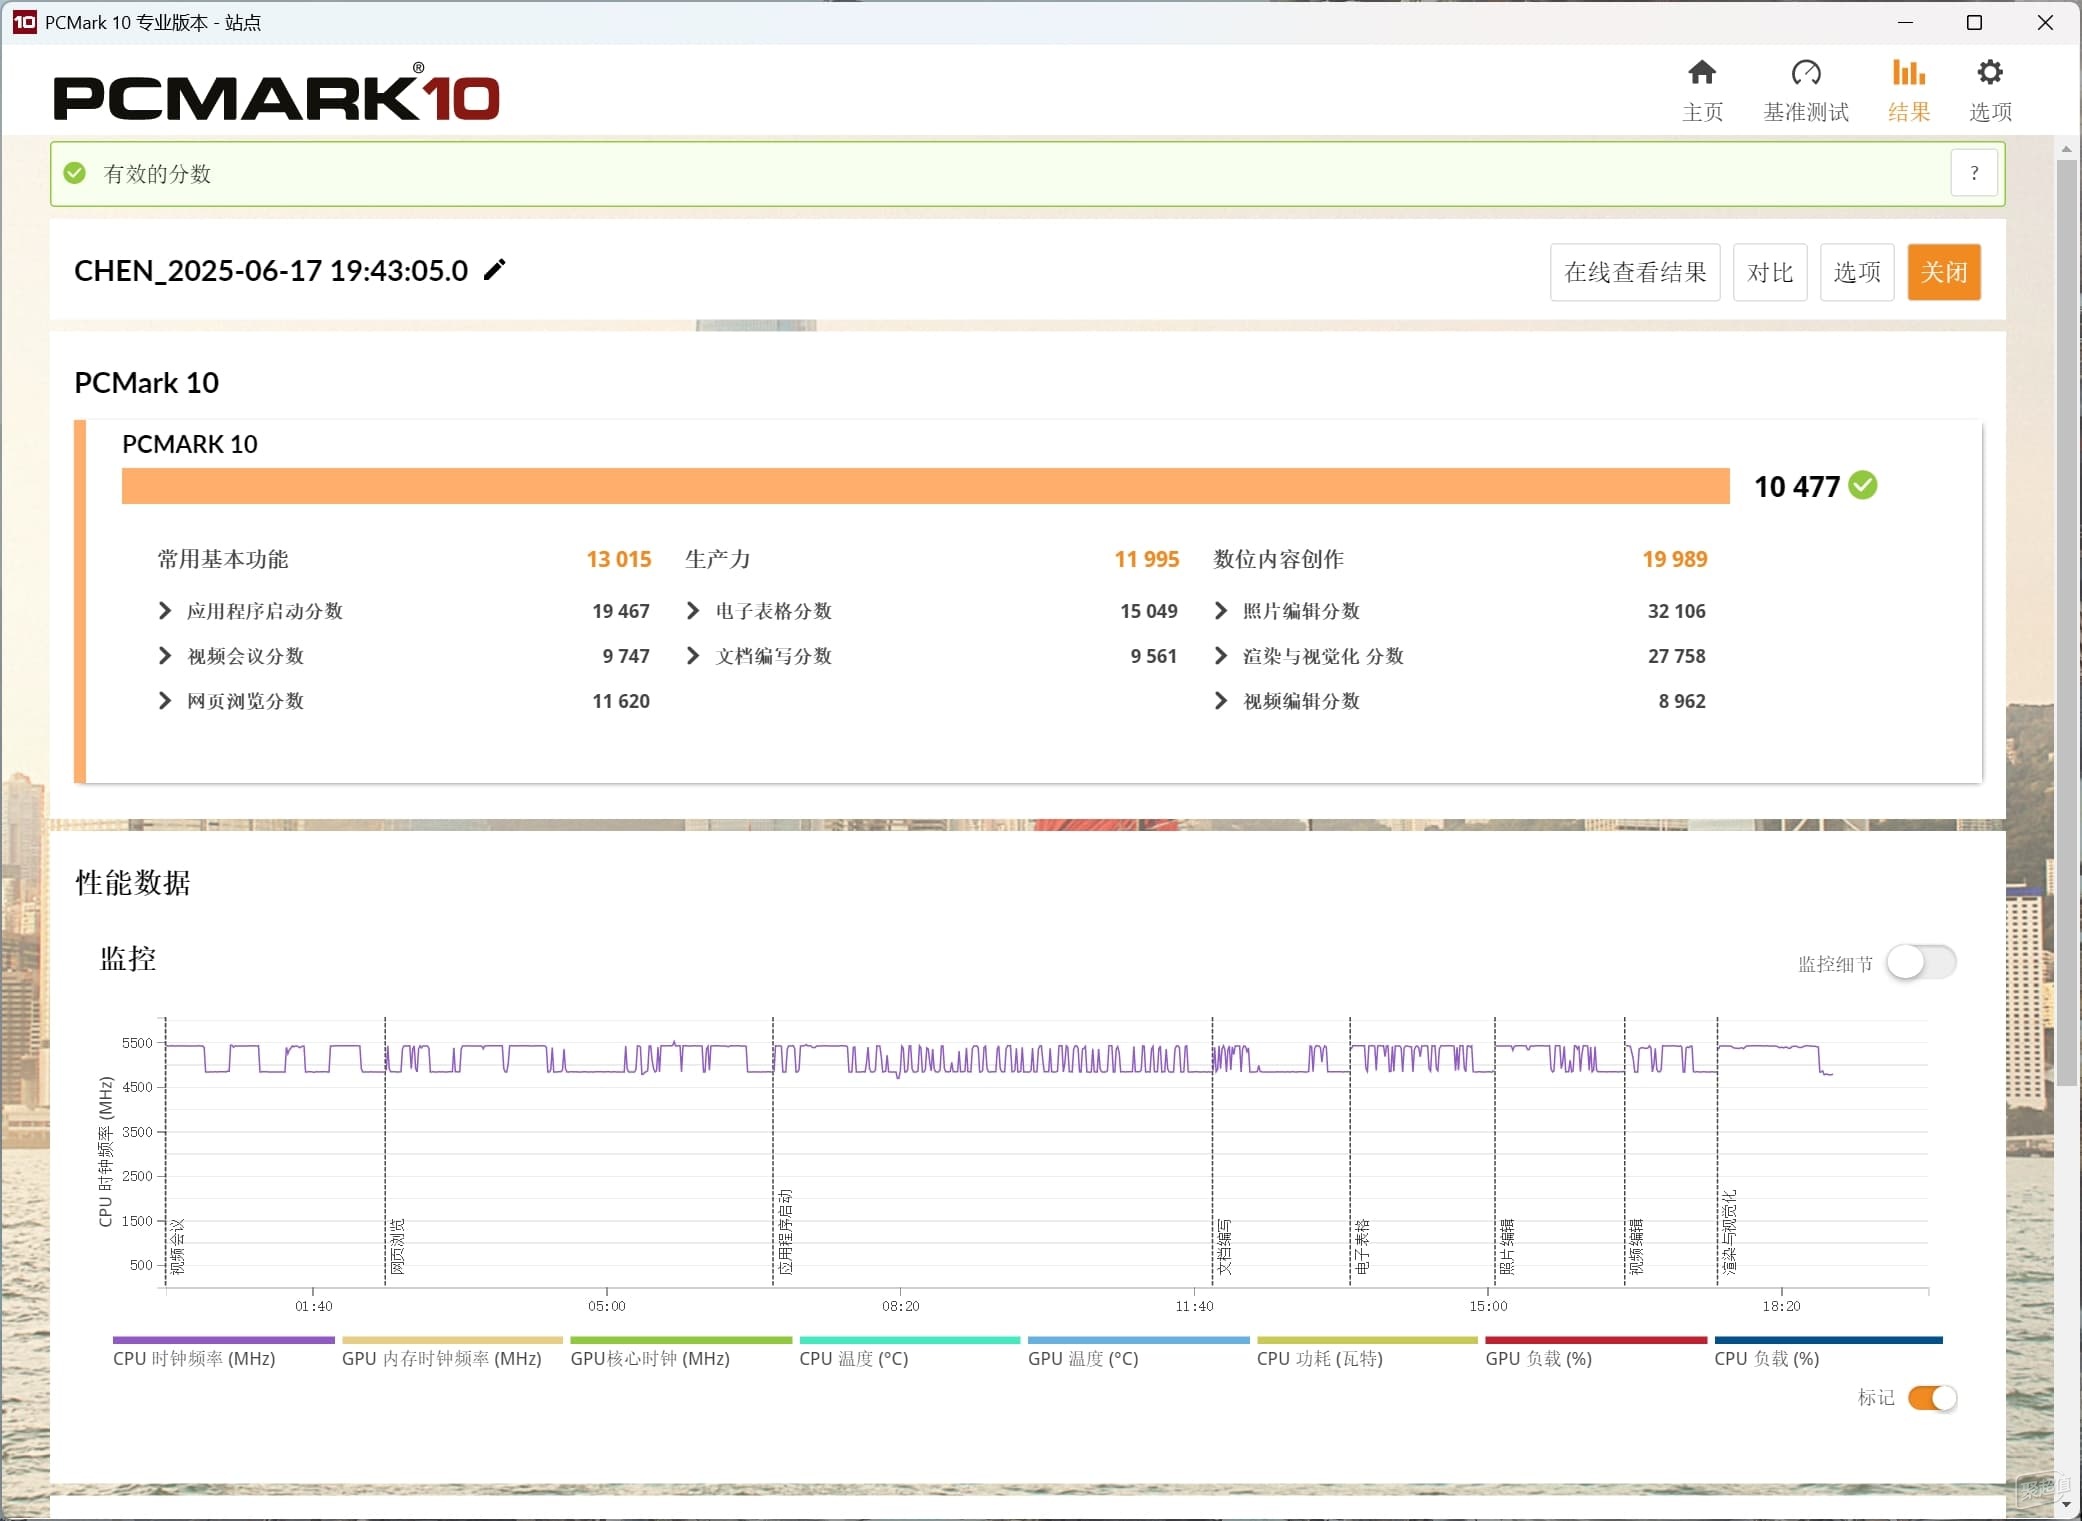2082x1521 pixels.
Task: Click the 视频编辑 chart marker
Action: point(1637,1246)
